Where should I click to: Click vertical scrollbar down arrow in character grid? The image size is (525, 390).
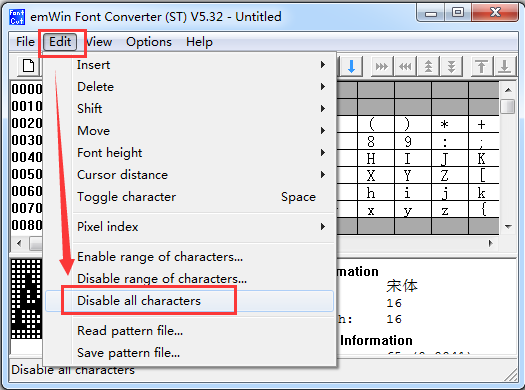tap(508, 227)
